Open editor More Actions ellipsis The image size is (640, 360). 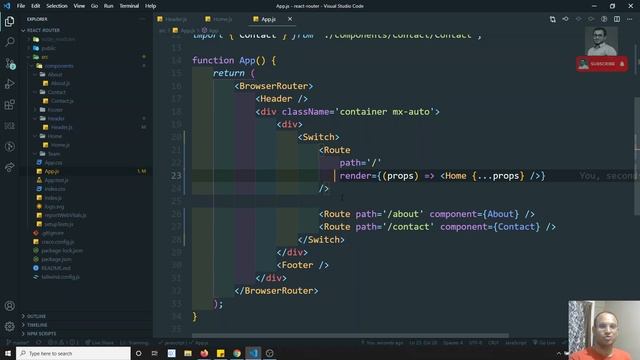tap(629, 19)
